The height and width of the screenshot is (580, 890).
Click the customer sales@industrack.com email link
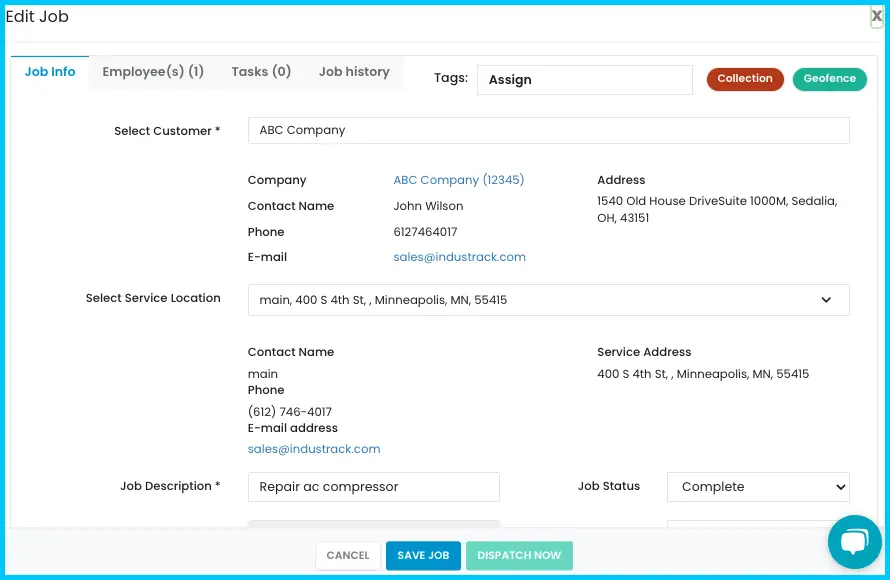click(x=459, y=257)
